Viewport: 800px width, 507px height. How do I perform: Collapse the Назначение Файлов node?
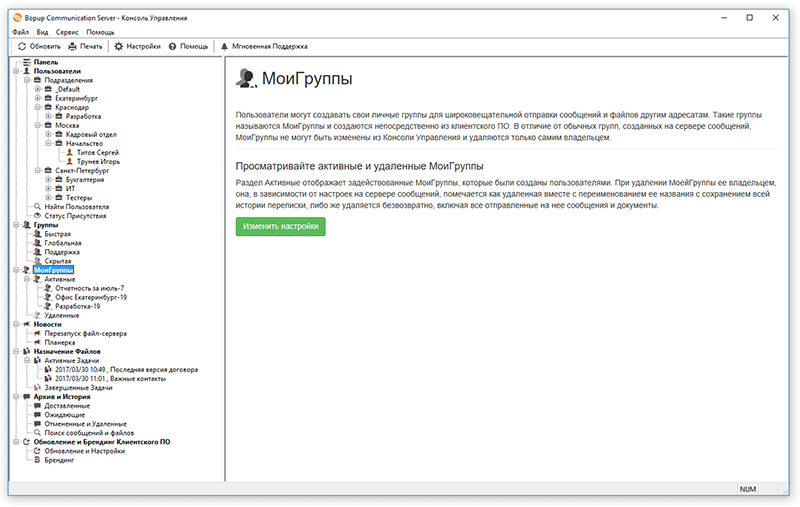(16, 351)
